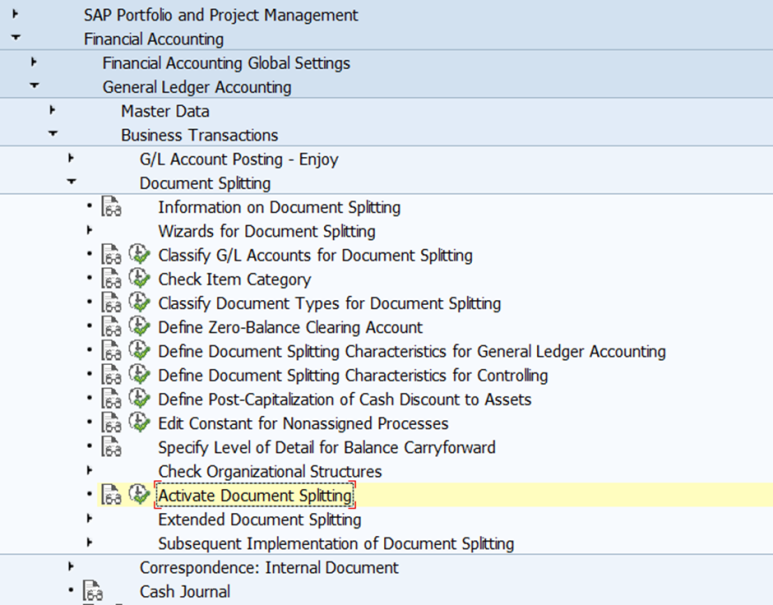Screen dimensions: 773x605
Task: Click 'Business Transactions' label
Action: [x=200, y=135]
